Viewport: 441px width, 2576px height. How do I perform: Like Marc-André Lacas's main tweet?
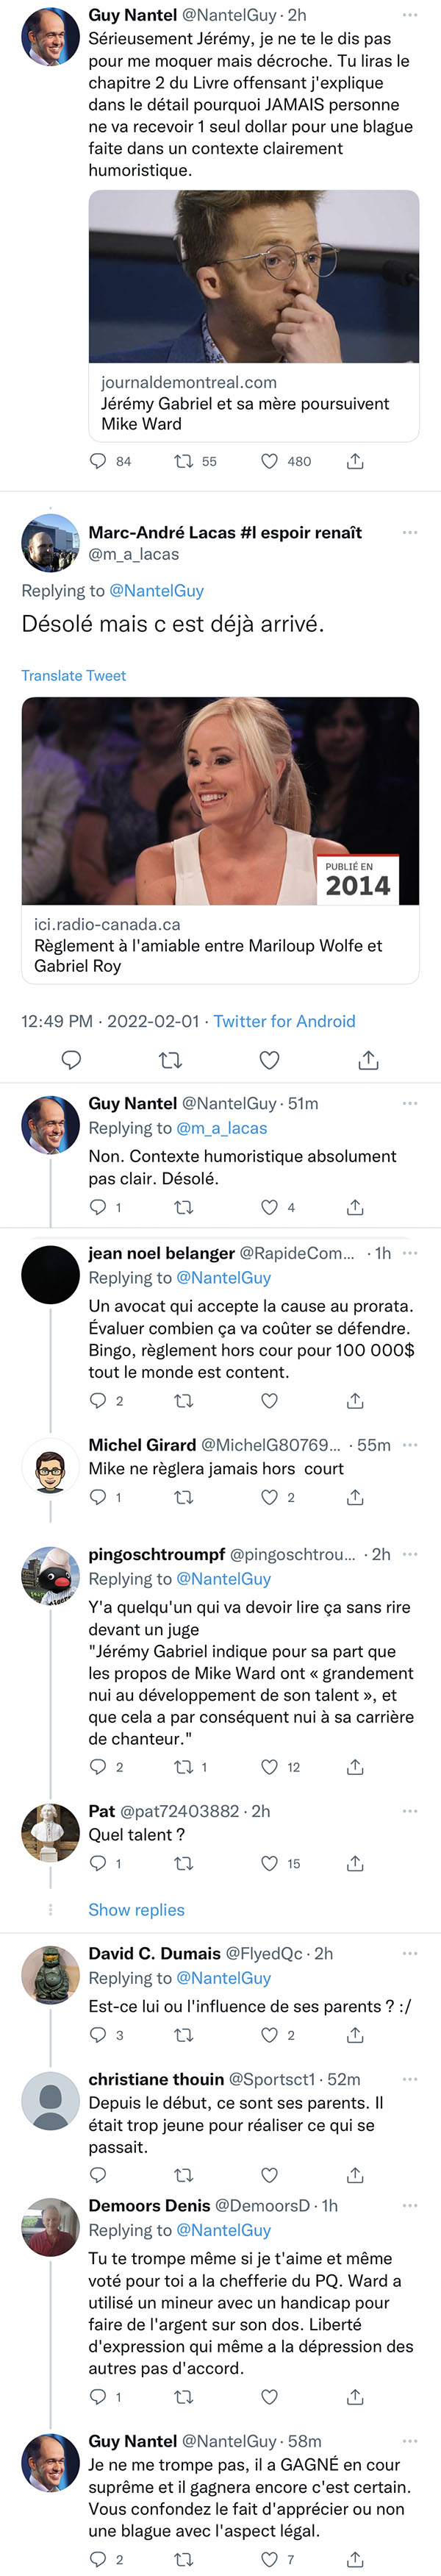pyautogui.click(x=270, y=1059)
